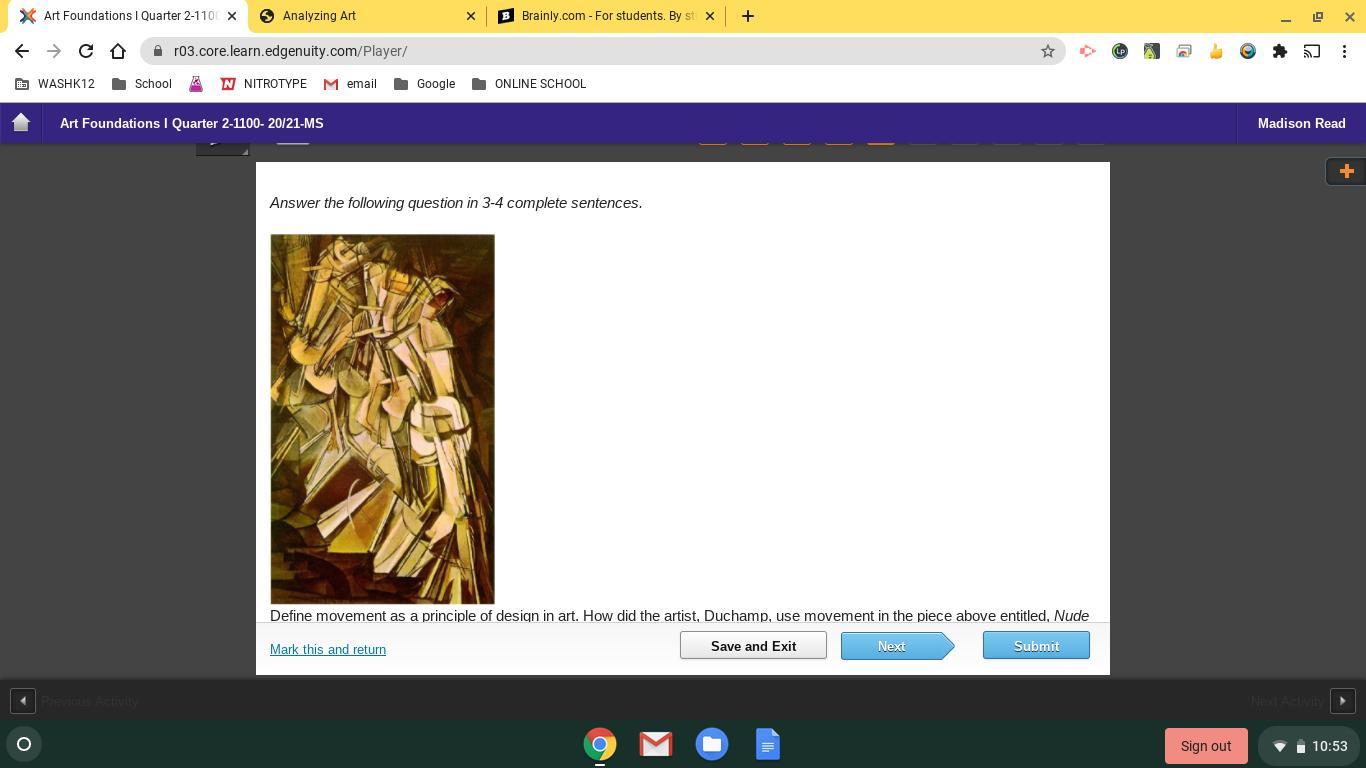Click the green square extension icon
This screenshot has height=768, width=1366.
click(1152, 51)
